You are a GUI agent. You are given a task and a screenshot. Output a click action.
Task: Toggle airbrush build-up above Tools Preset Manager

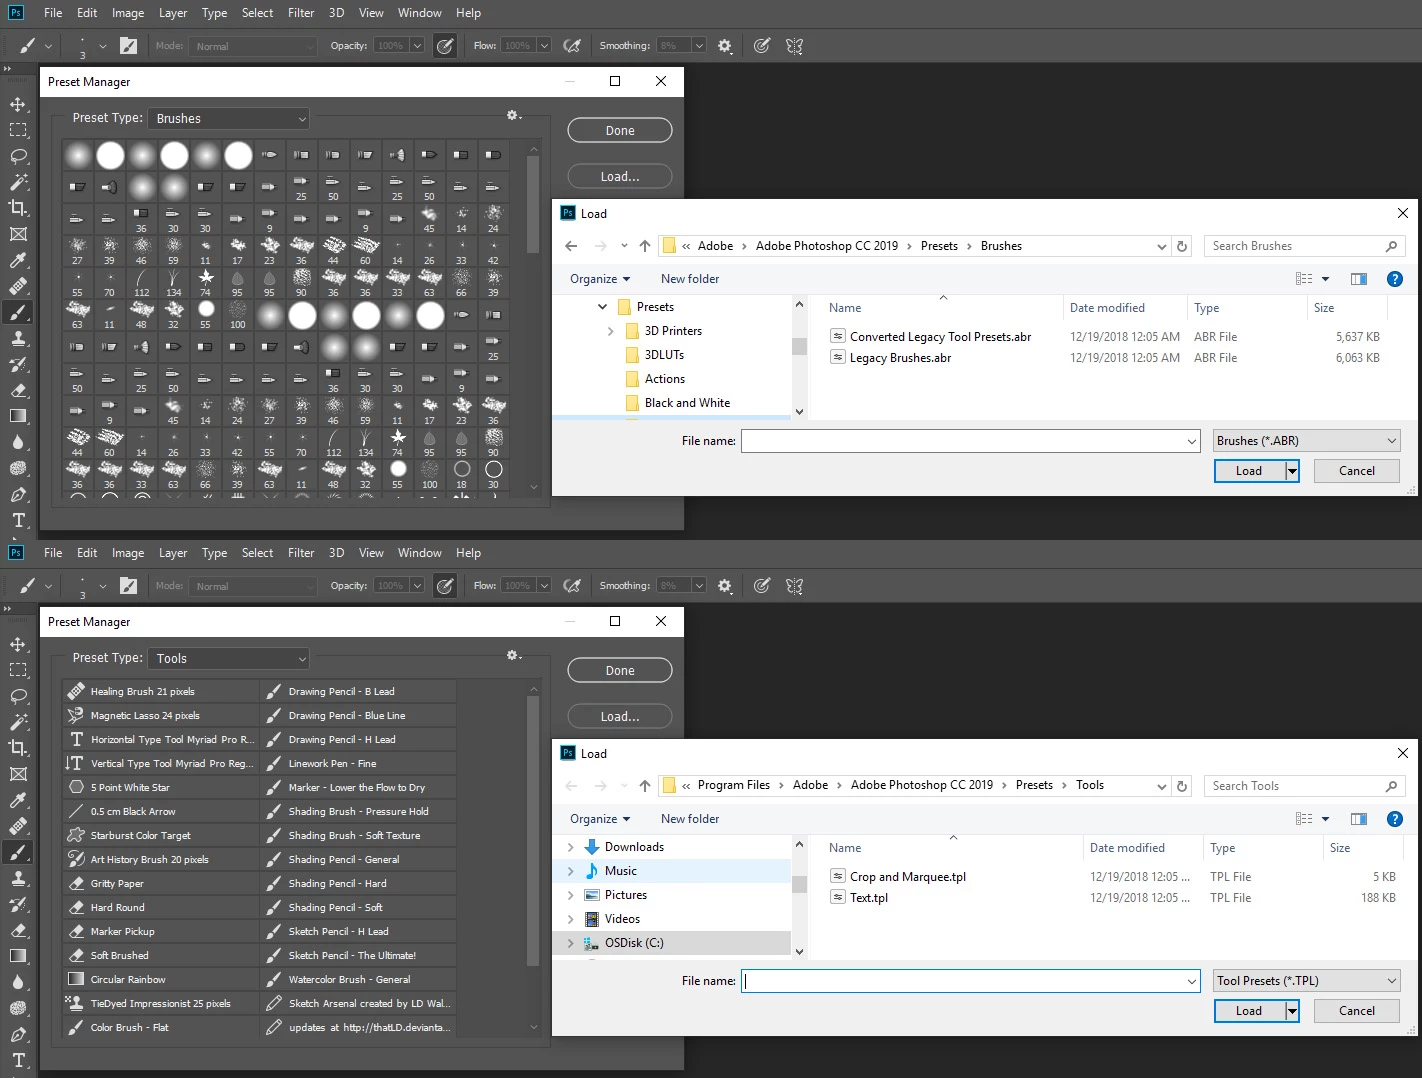click(x=572, y=586)
